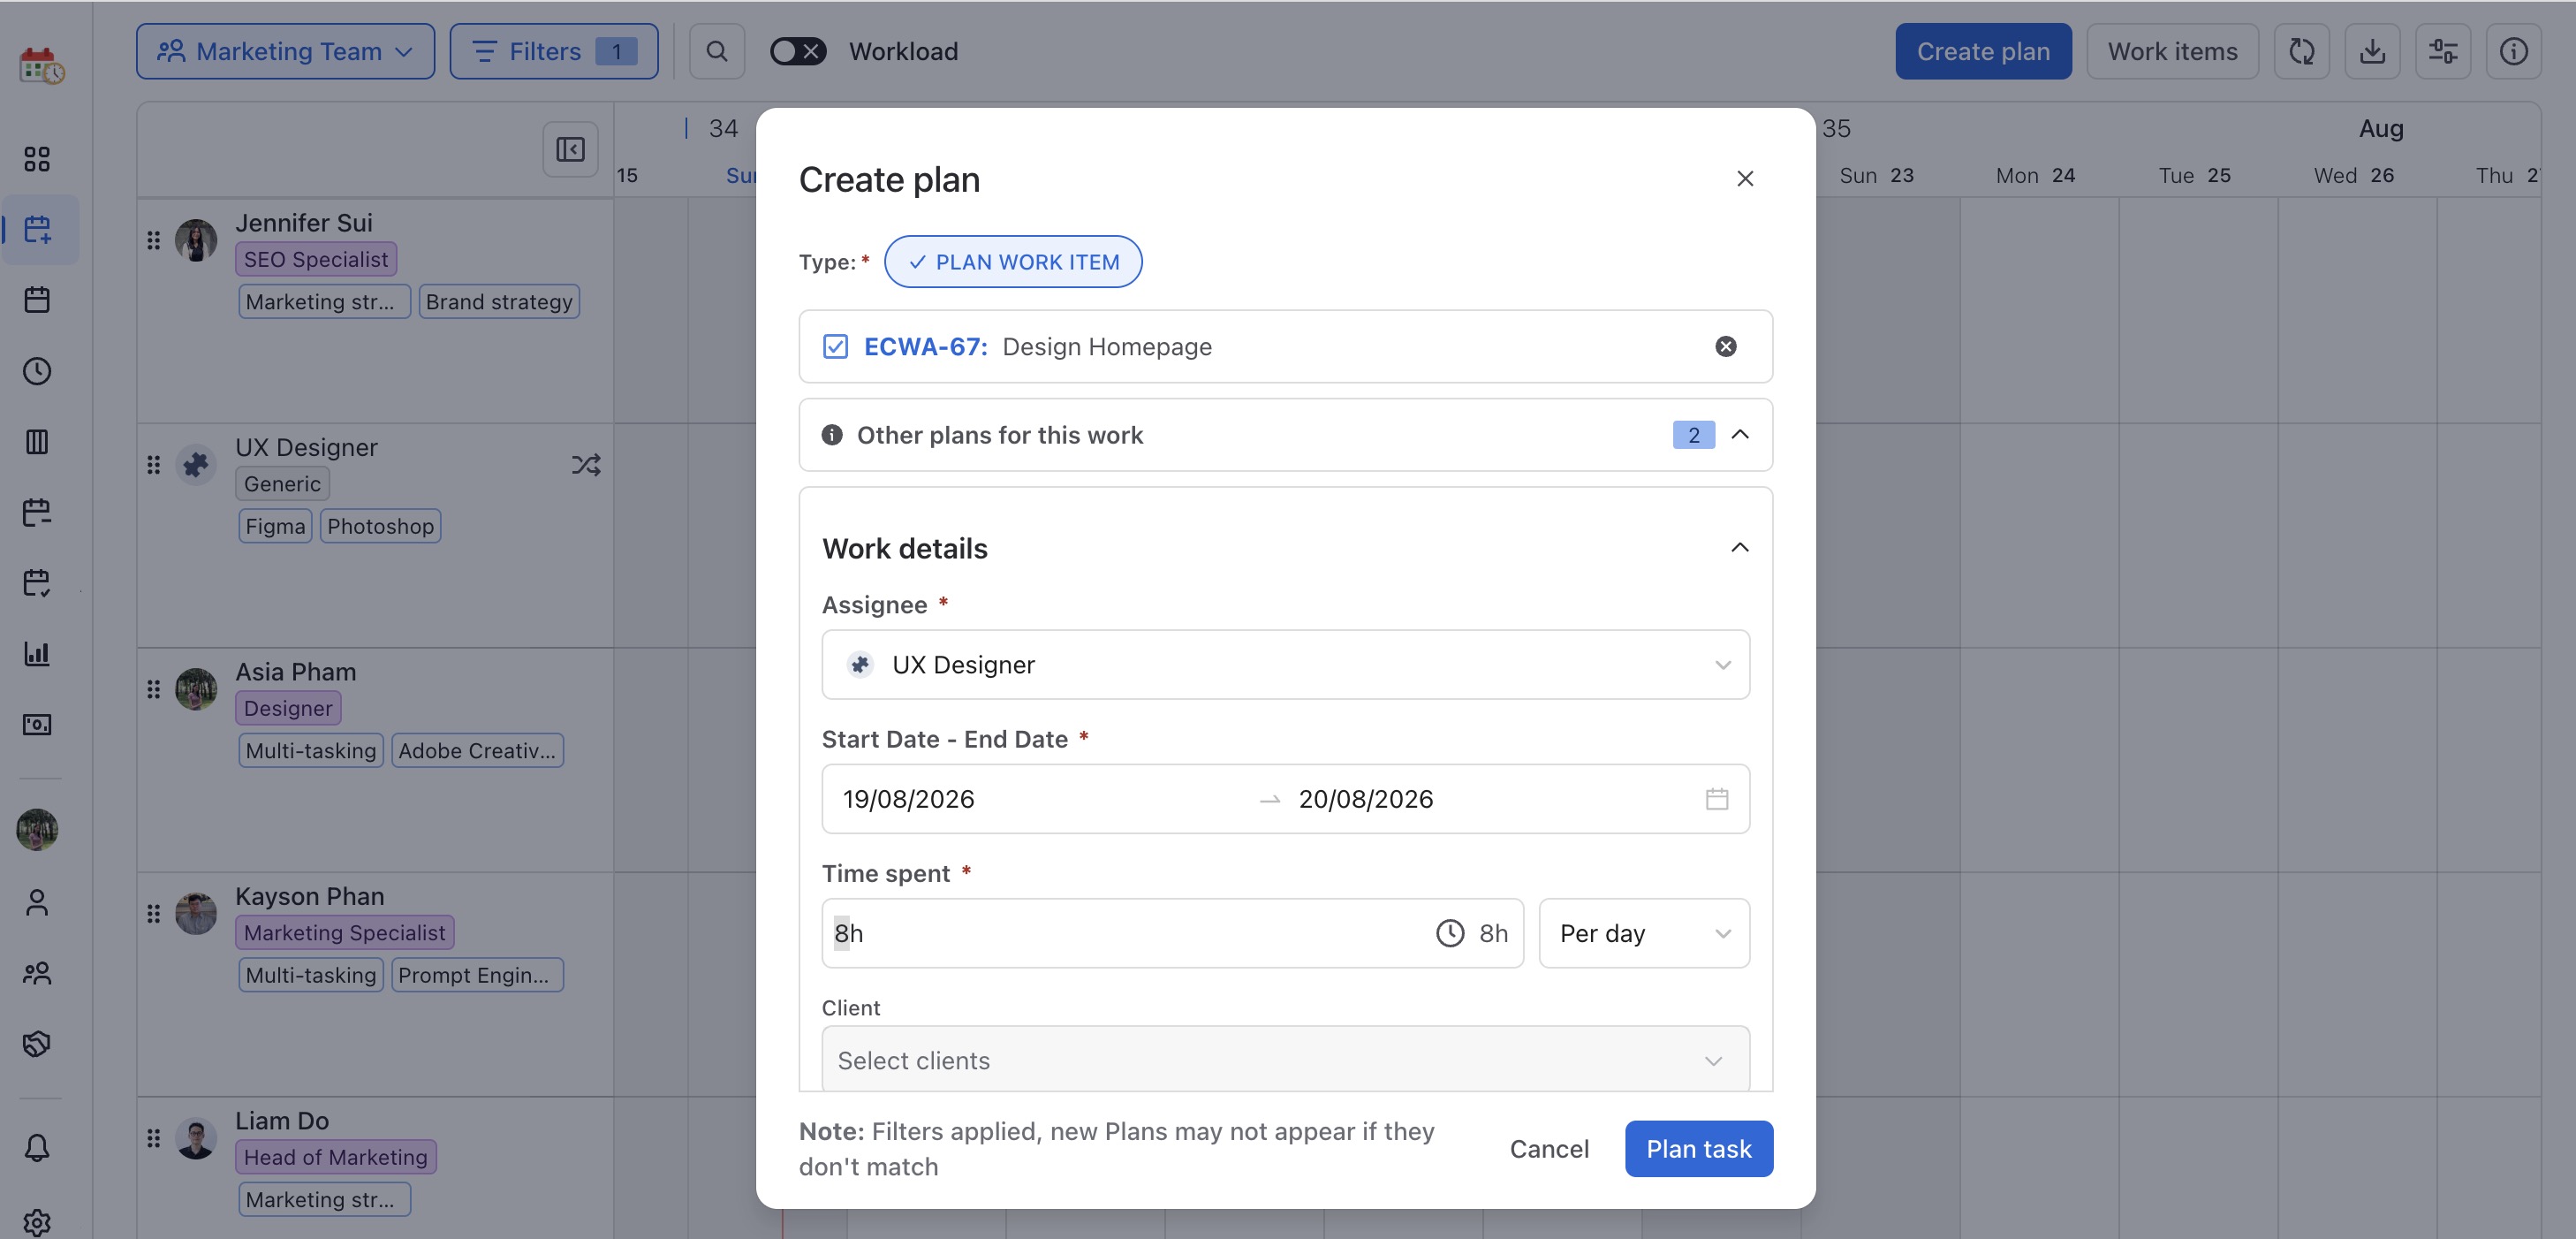This screenshot has height=1239, width=2576.
Task: Click the refresh sync icon
Action: click(x=2302, y=51)
